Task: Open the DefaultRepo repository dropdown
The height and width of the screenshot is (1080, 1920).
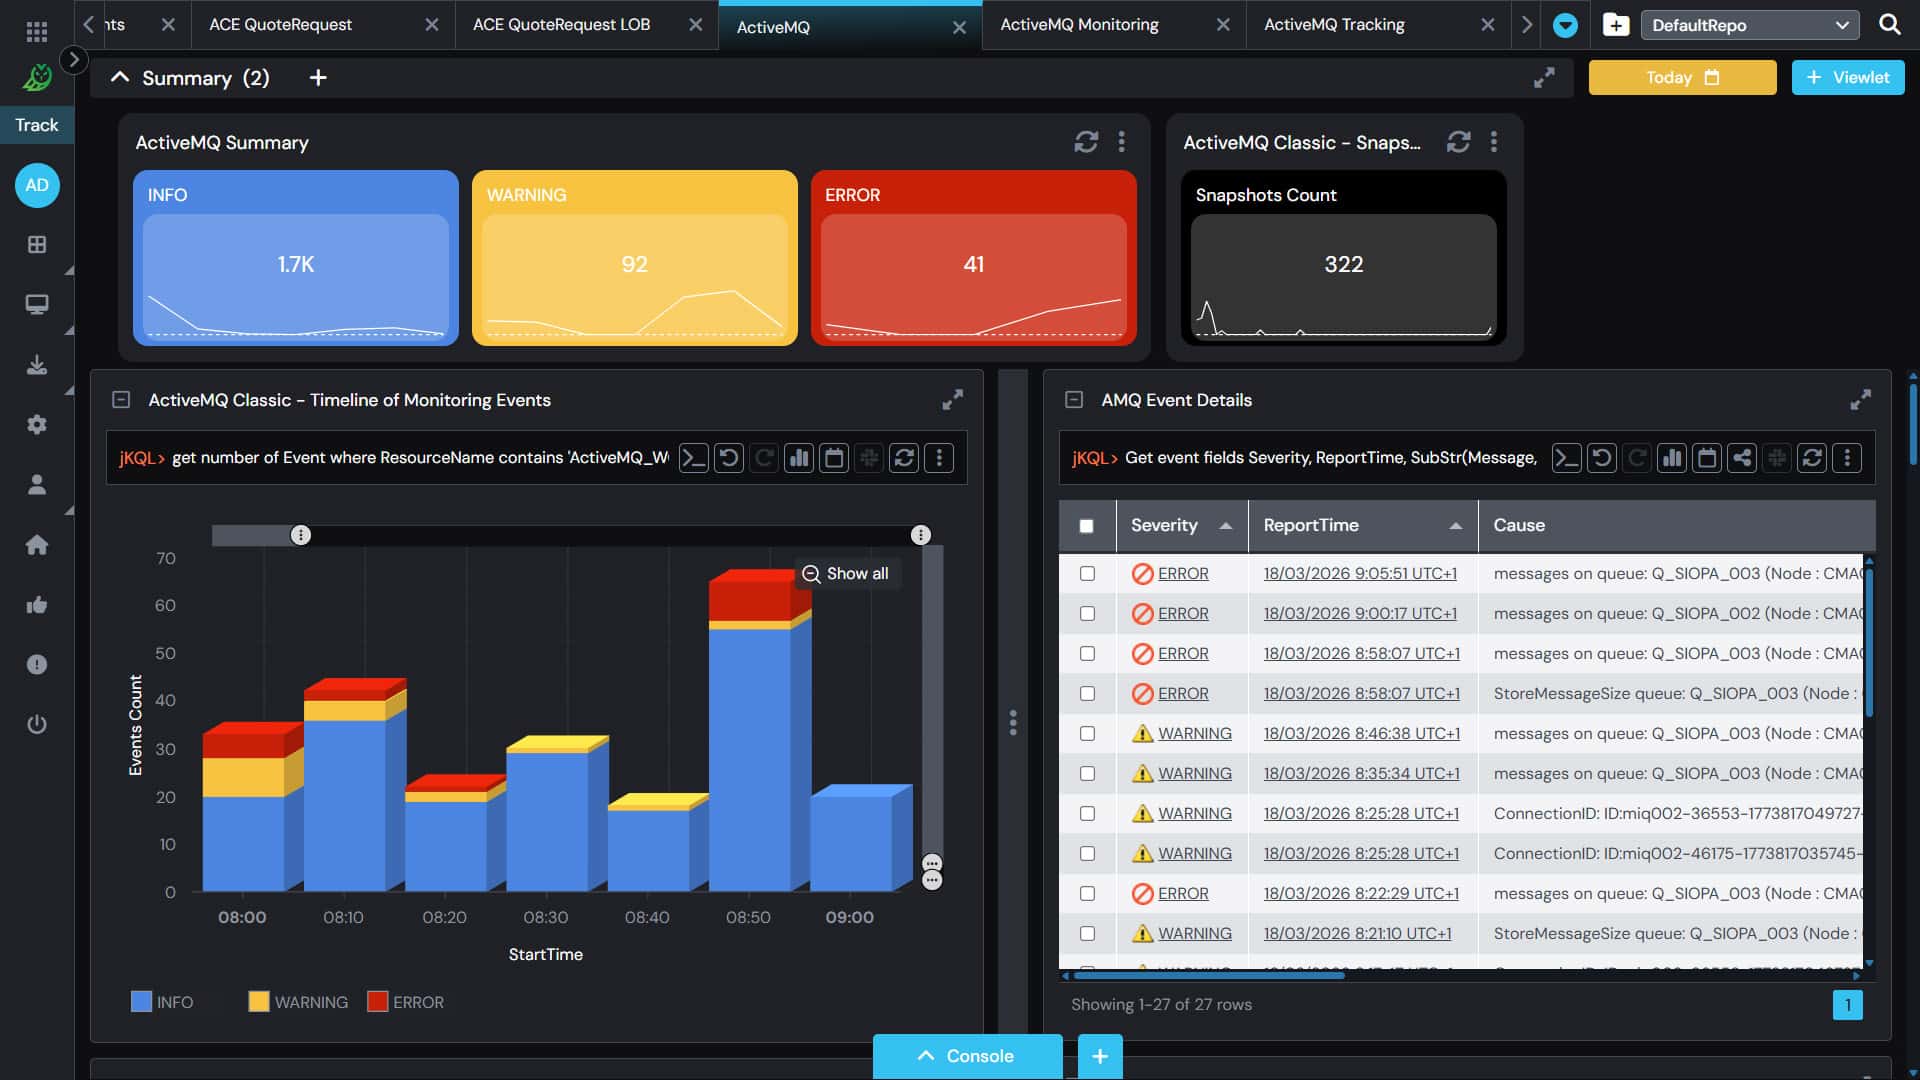Action: (1750, 24)
